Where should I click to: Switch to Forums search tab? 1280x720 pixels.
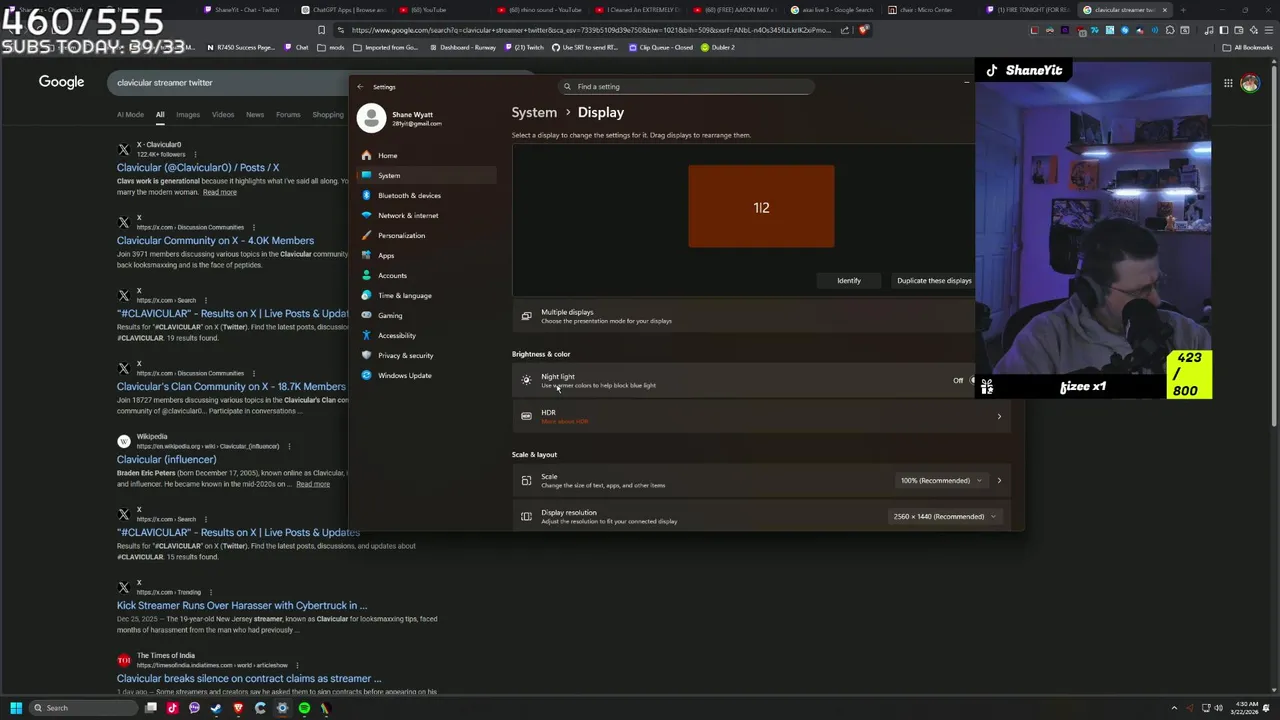288,115
